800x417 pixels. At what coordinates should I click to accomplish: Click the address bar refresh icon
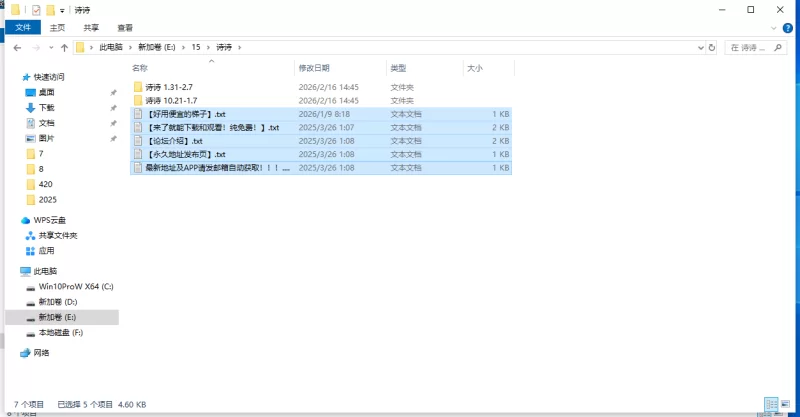[711, 47]
